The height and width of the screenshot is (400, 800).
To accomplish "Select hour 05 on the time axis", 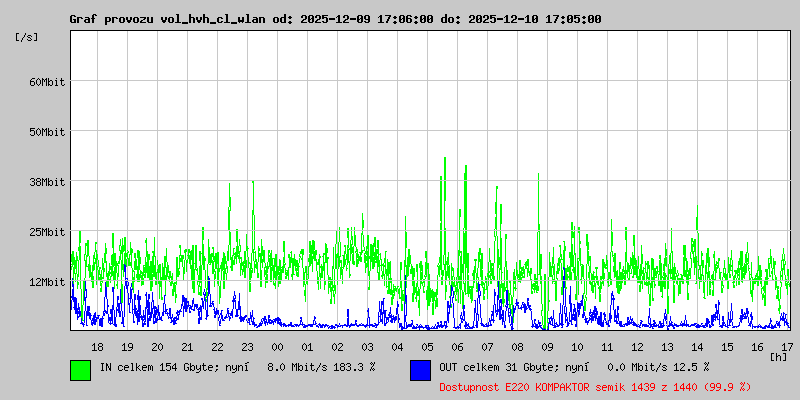I will coord(427,346).
